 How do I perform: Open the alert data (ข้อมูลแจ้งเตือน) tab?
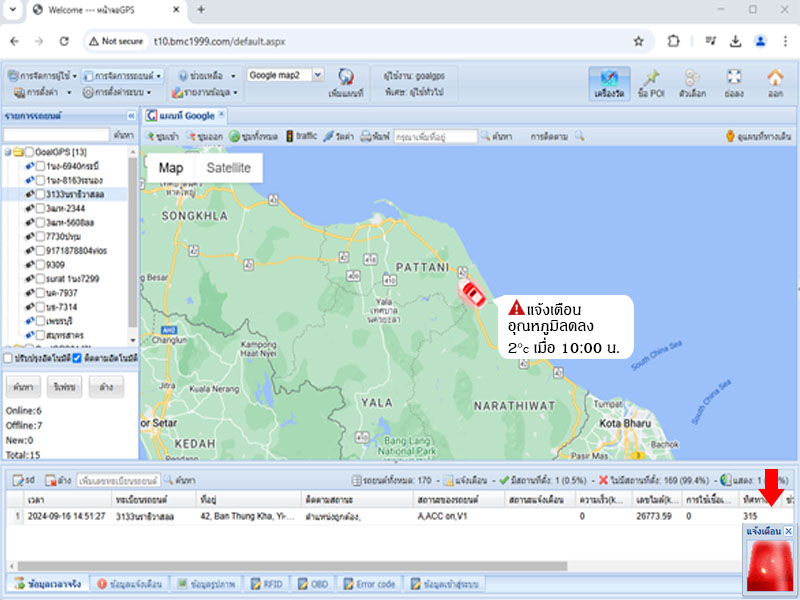click(x=130, y=584)
